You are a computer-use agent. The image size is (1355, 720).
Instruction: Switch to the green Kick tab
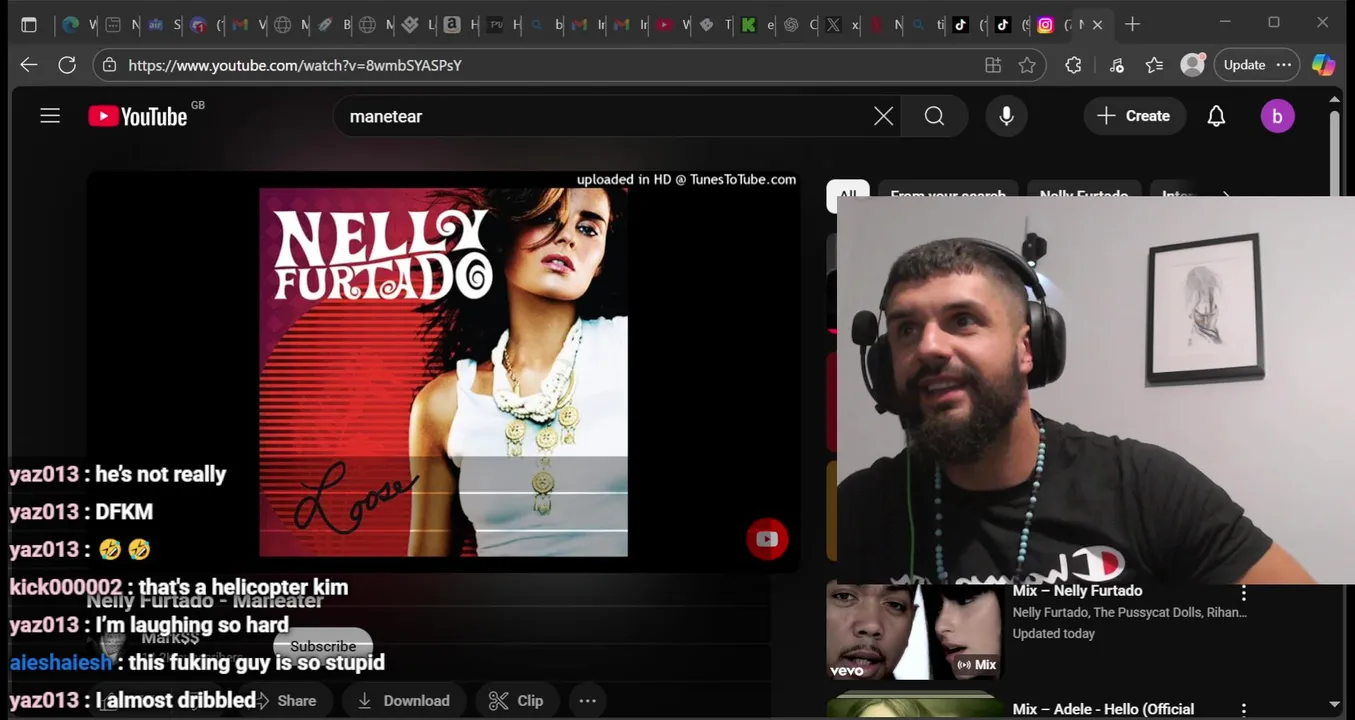tap(748, 25)
